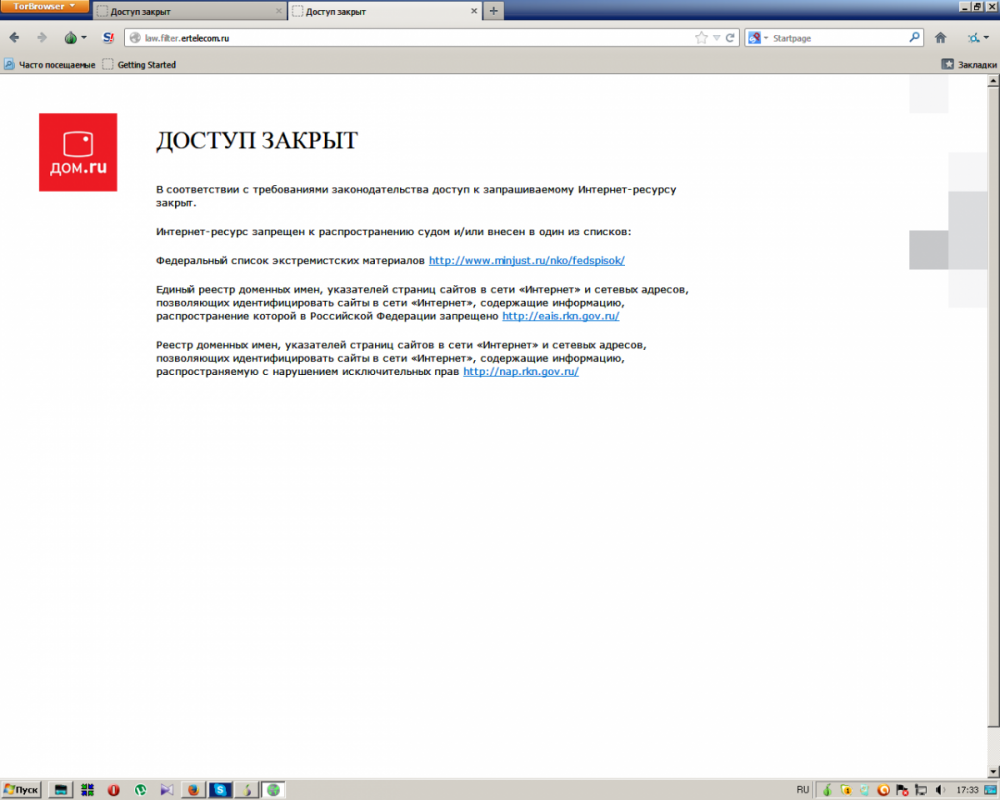Open the Закладки bookmarks menu
Screen dimensions: 1000x800
(969, 64)
